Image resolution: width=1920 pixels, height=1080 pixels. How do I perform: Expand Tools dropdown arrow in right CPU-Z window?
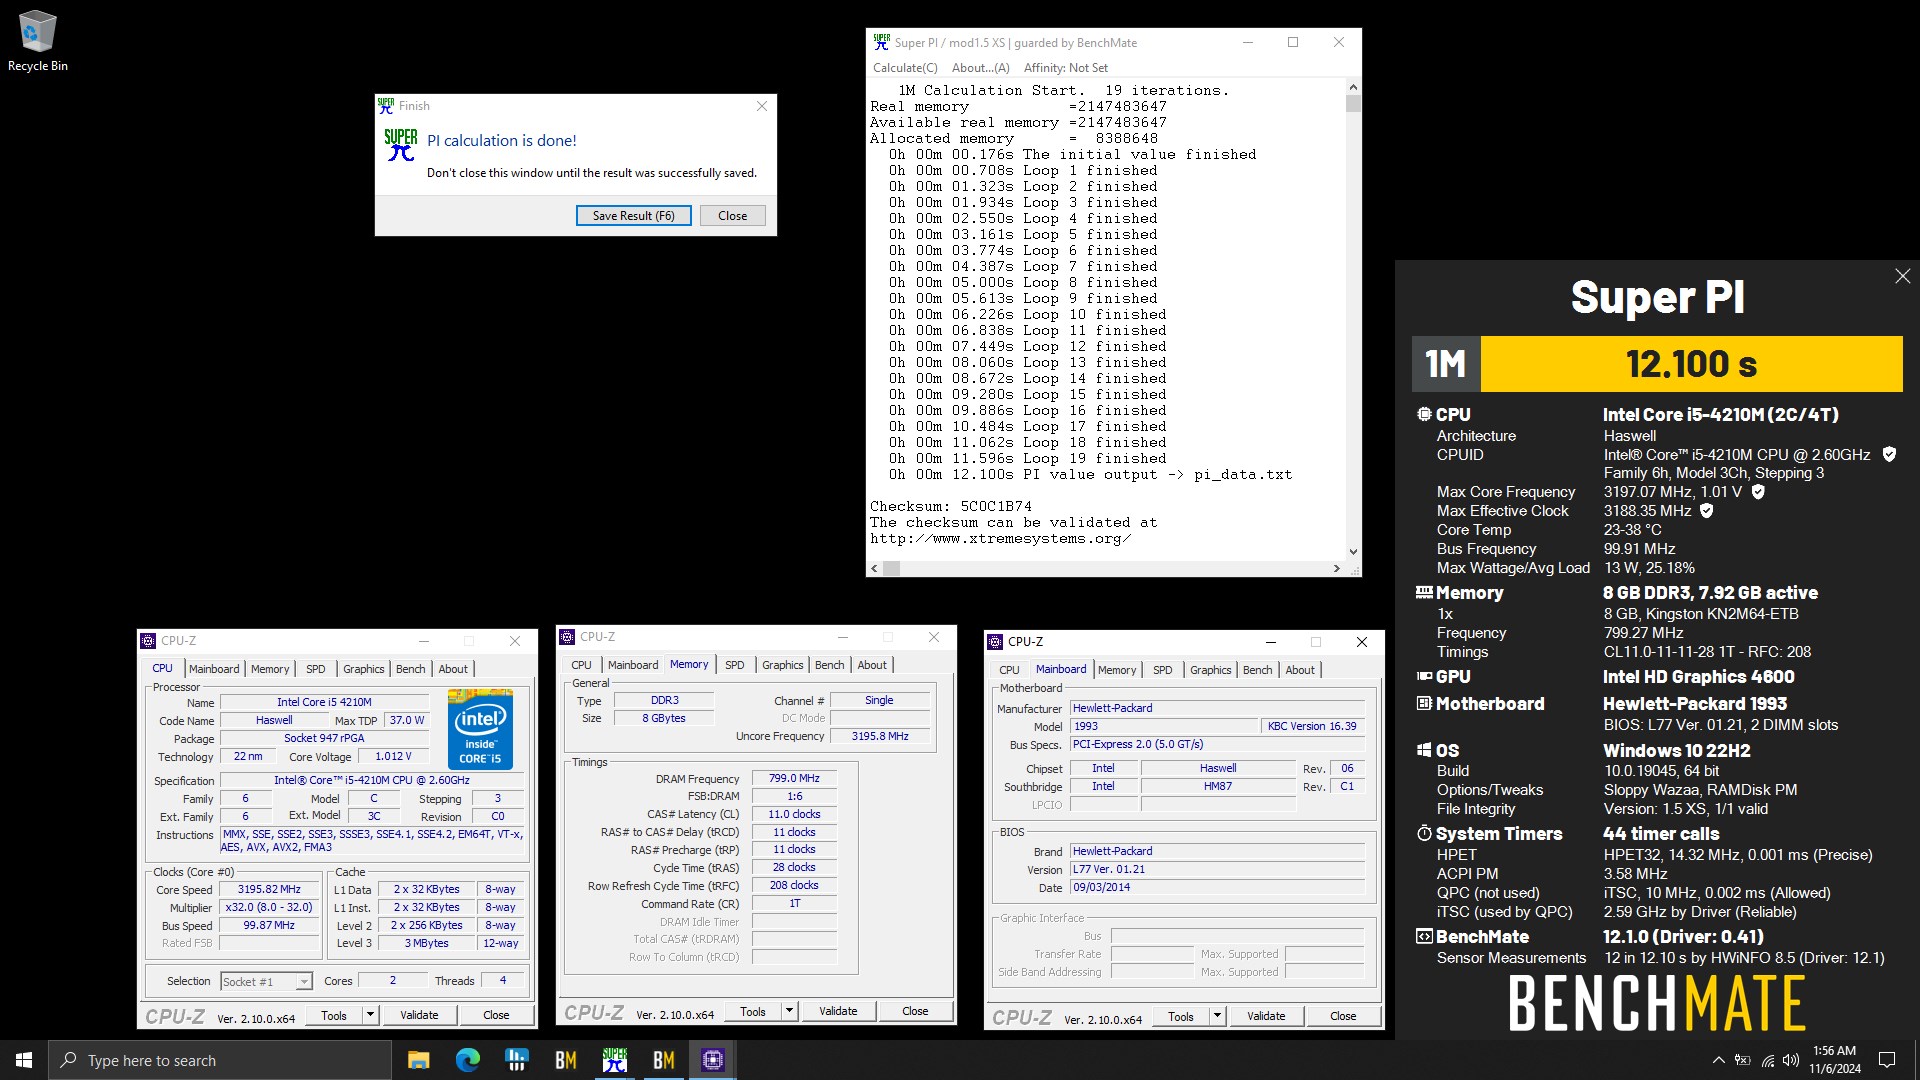1217,1016
